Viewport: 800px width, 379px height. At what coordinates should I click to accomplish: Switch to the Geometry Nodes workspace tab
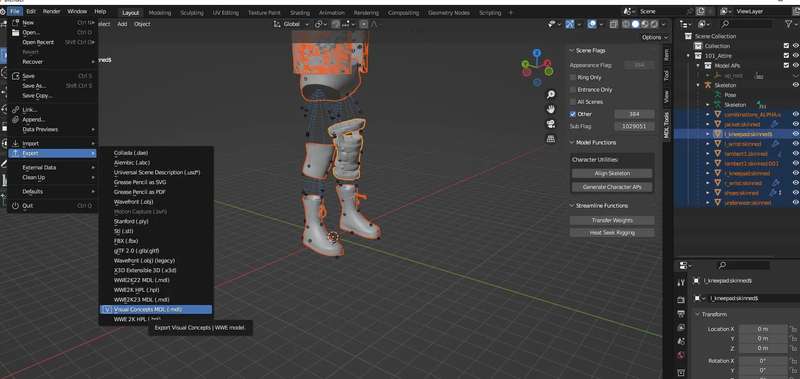tap(448, 13)
